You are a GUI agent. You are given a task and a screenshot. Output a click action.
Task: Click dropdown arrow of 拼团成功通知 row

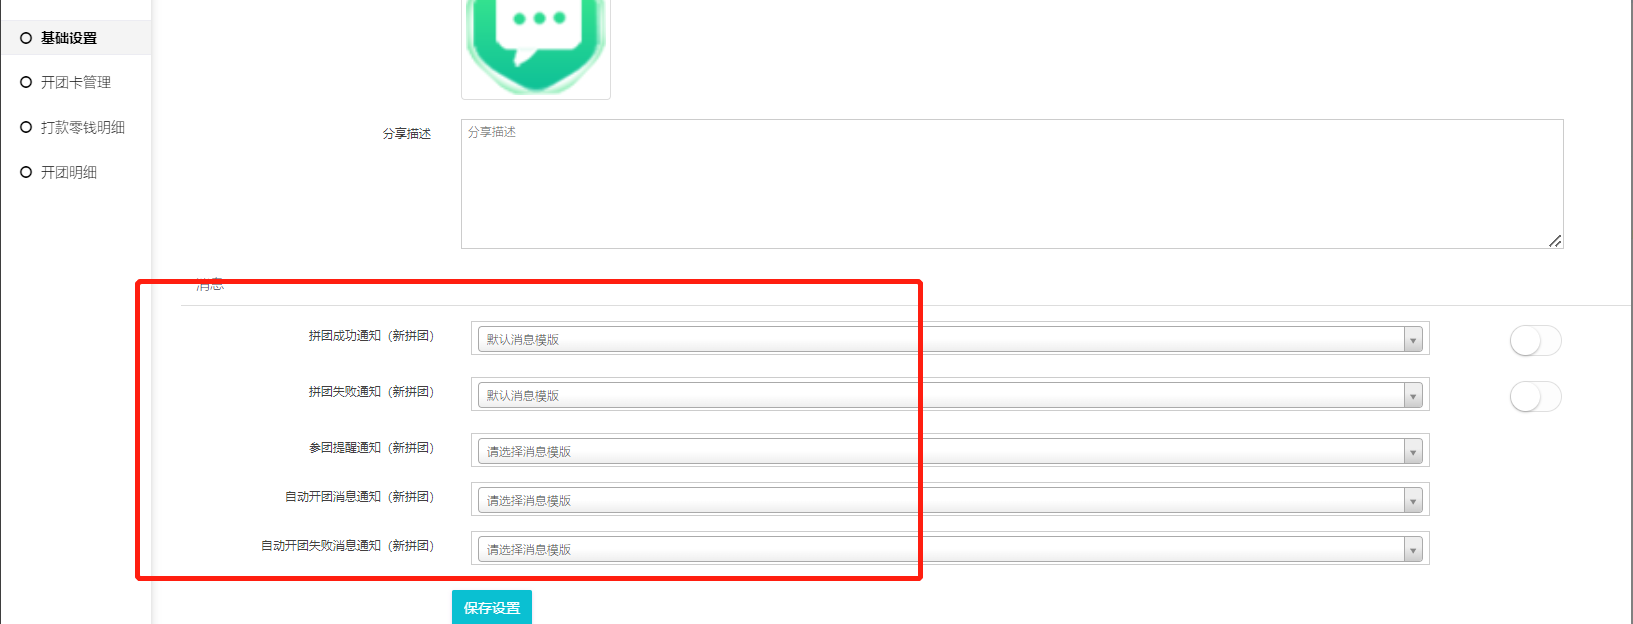(1413, 340)
